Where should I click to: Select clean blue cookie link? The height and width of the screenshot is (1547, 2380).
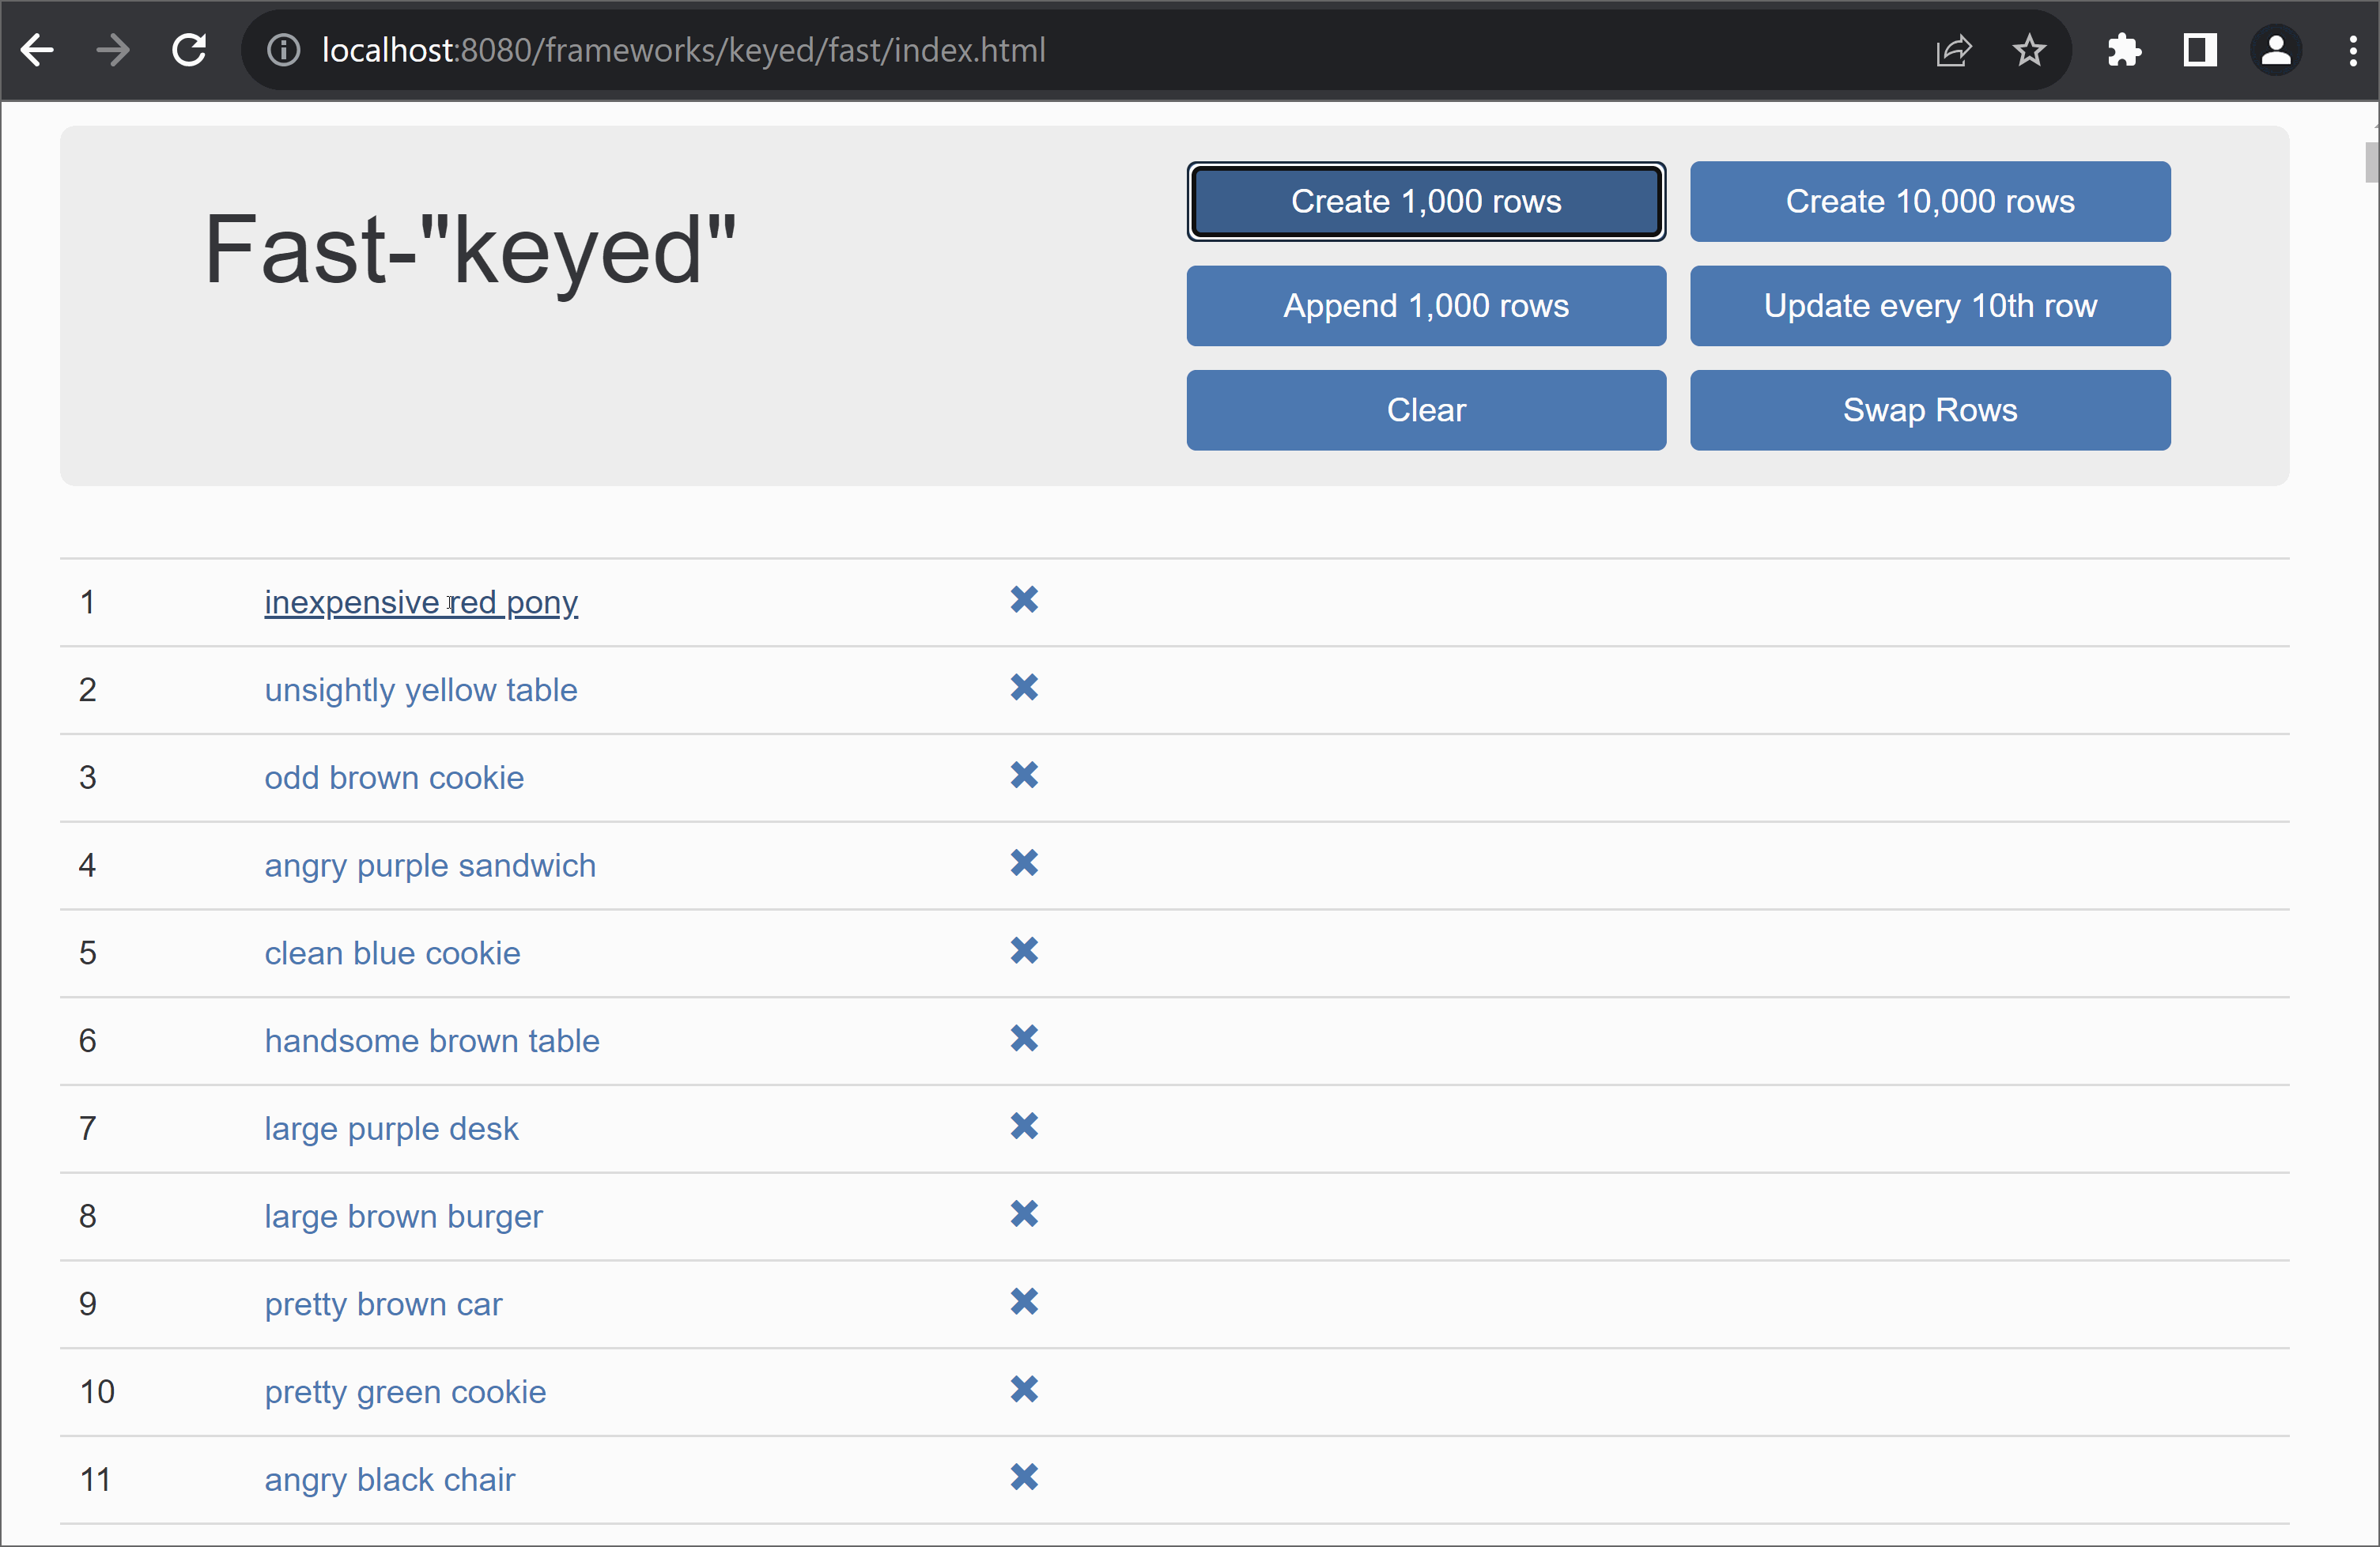pos(392,953)
